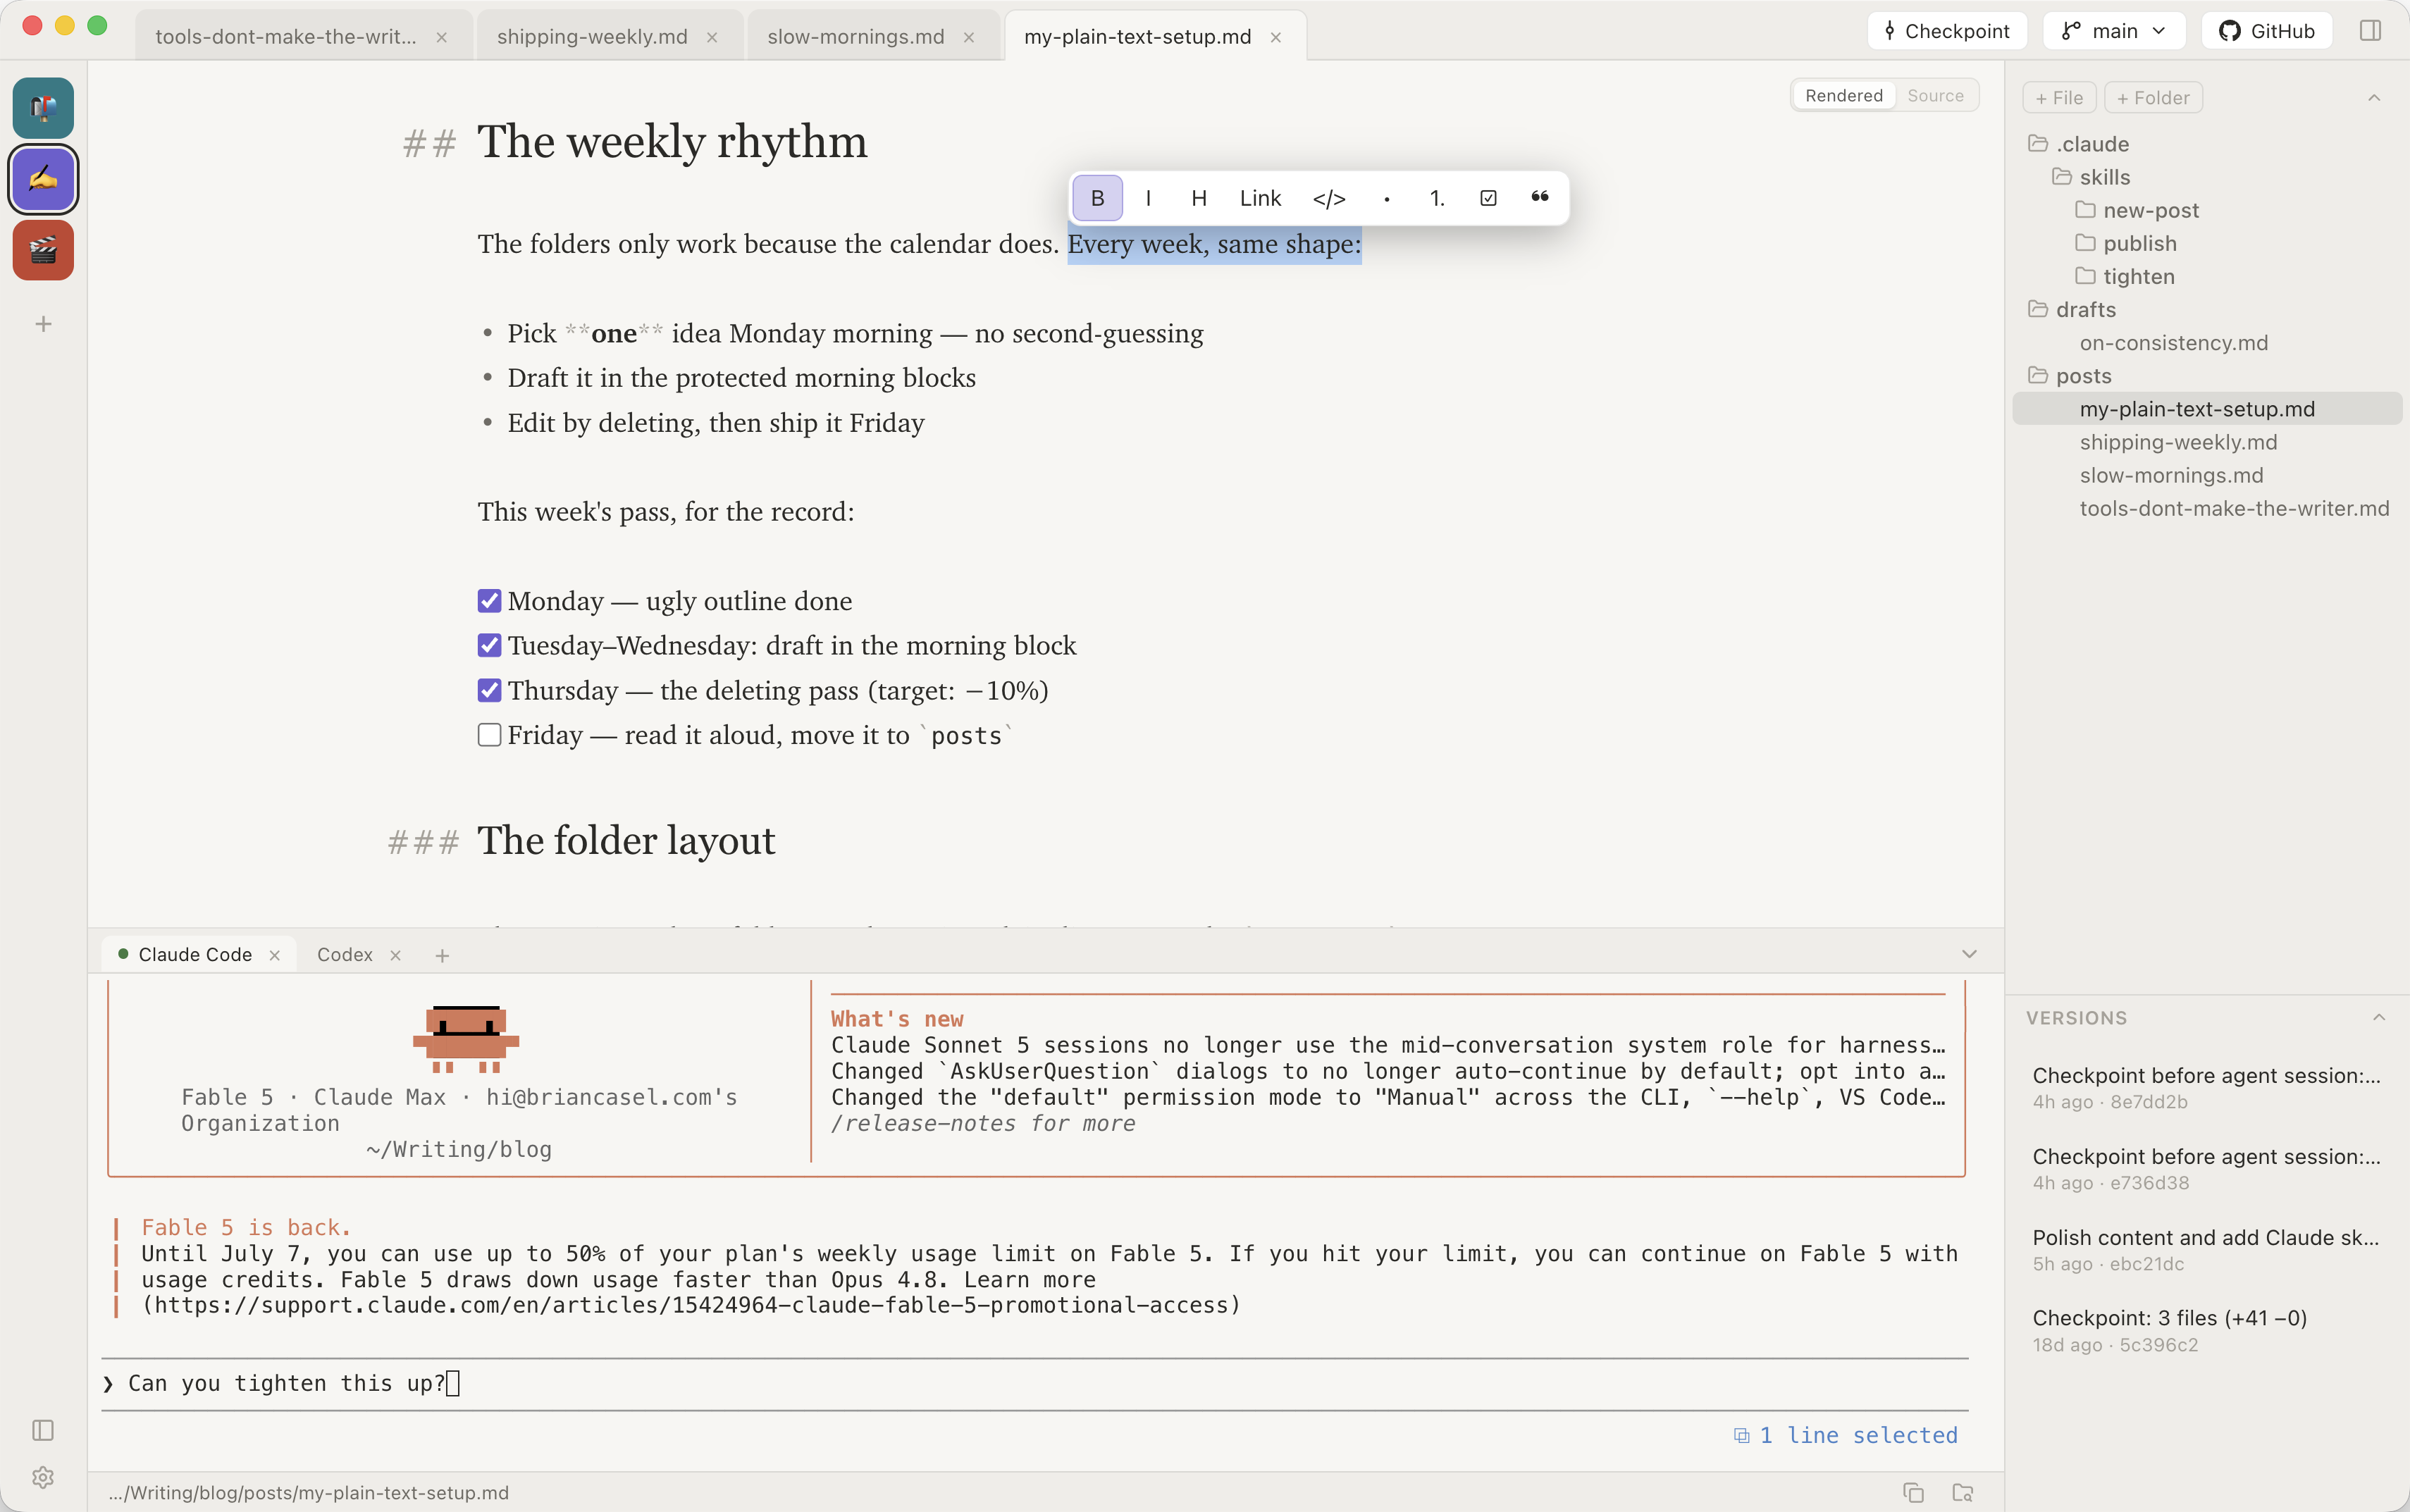Apply blockquote with quote-mark button

(x=1540, y=198)
